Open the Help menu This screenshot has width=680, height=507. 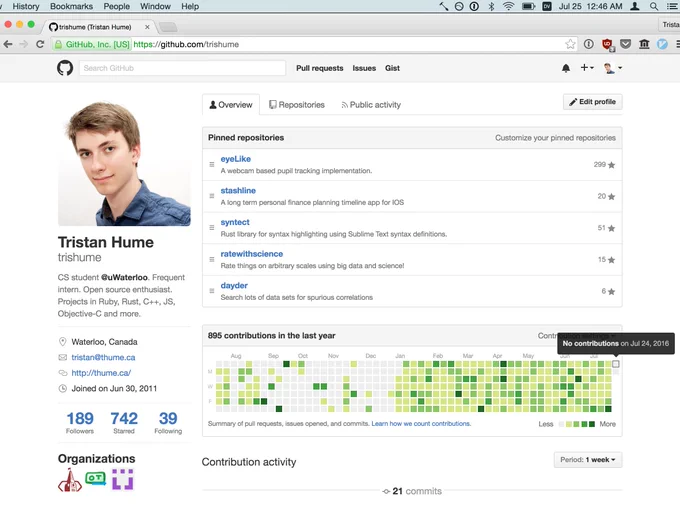point(190,6)
